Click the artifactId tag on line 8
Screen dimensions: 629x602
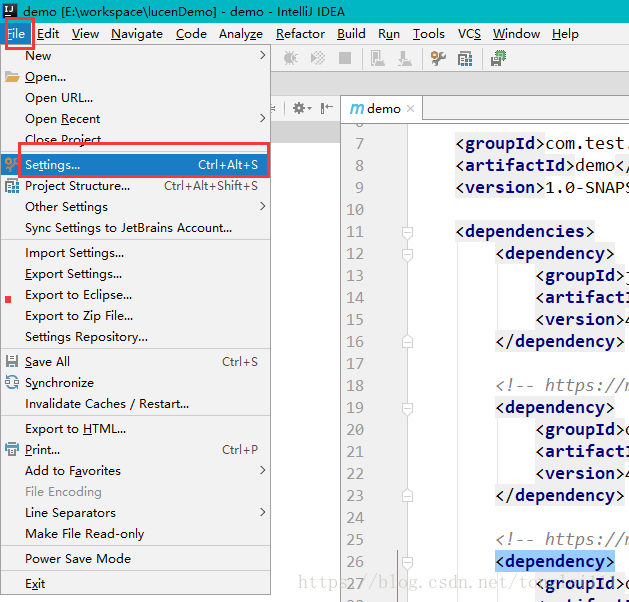pyautogui.click(x=515, y=166)
